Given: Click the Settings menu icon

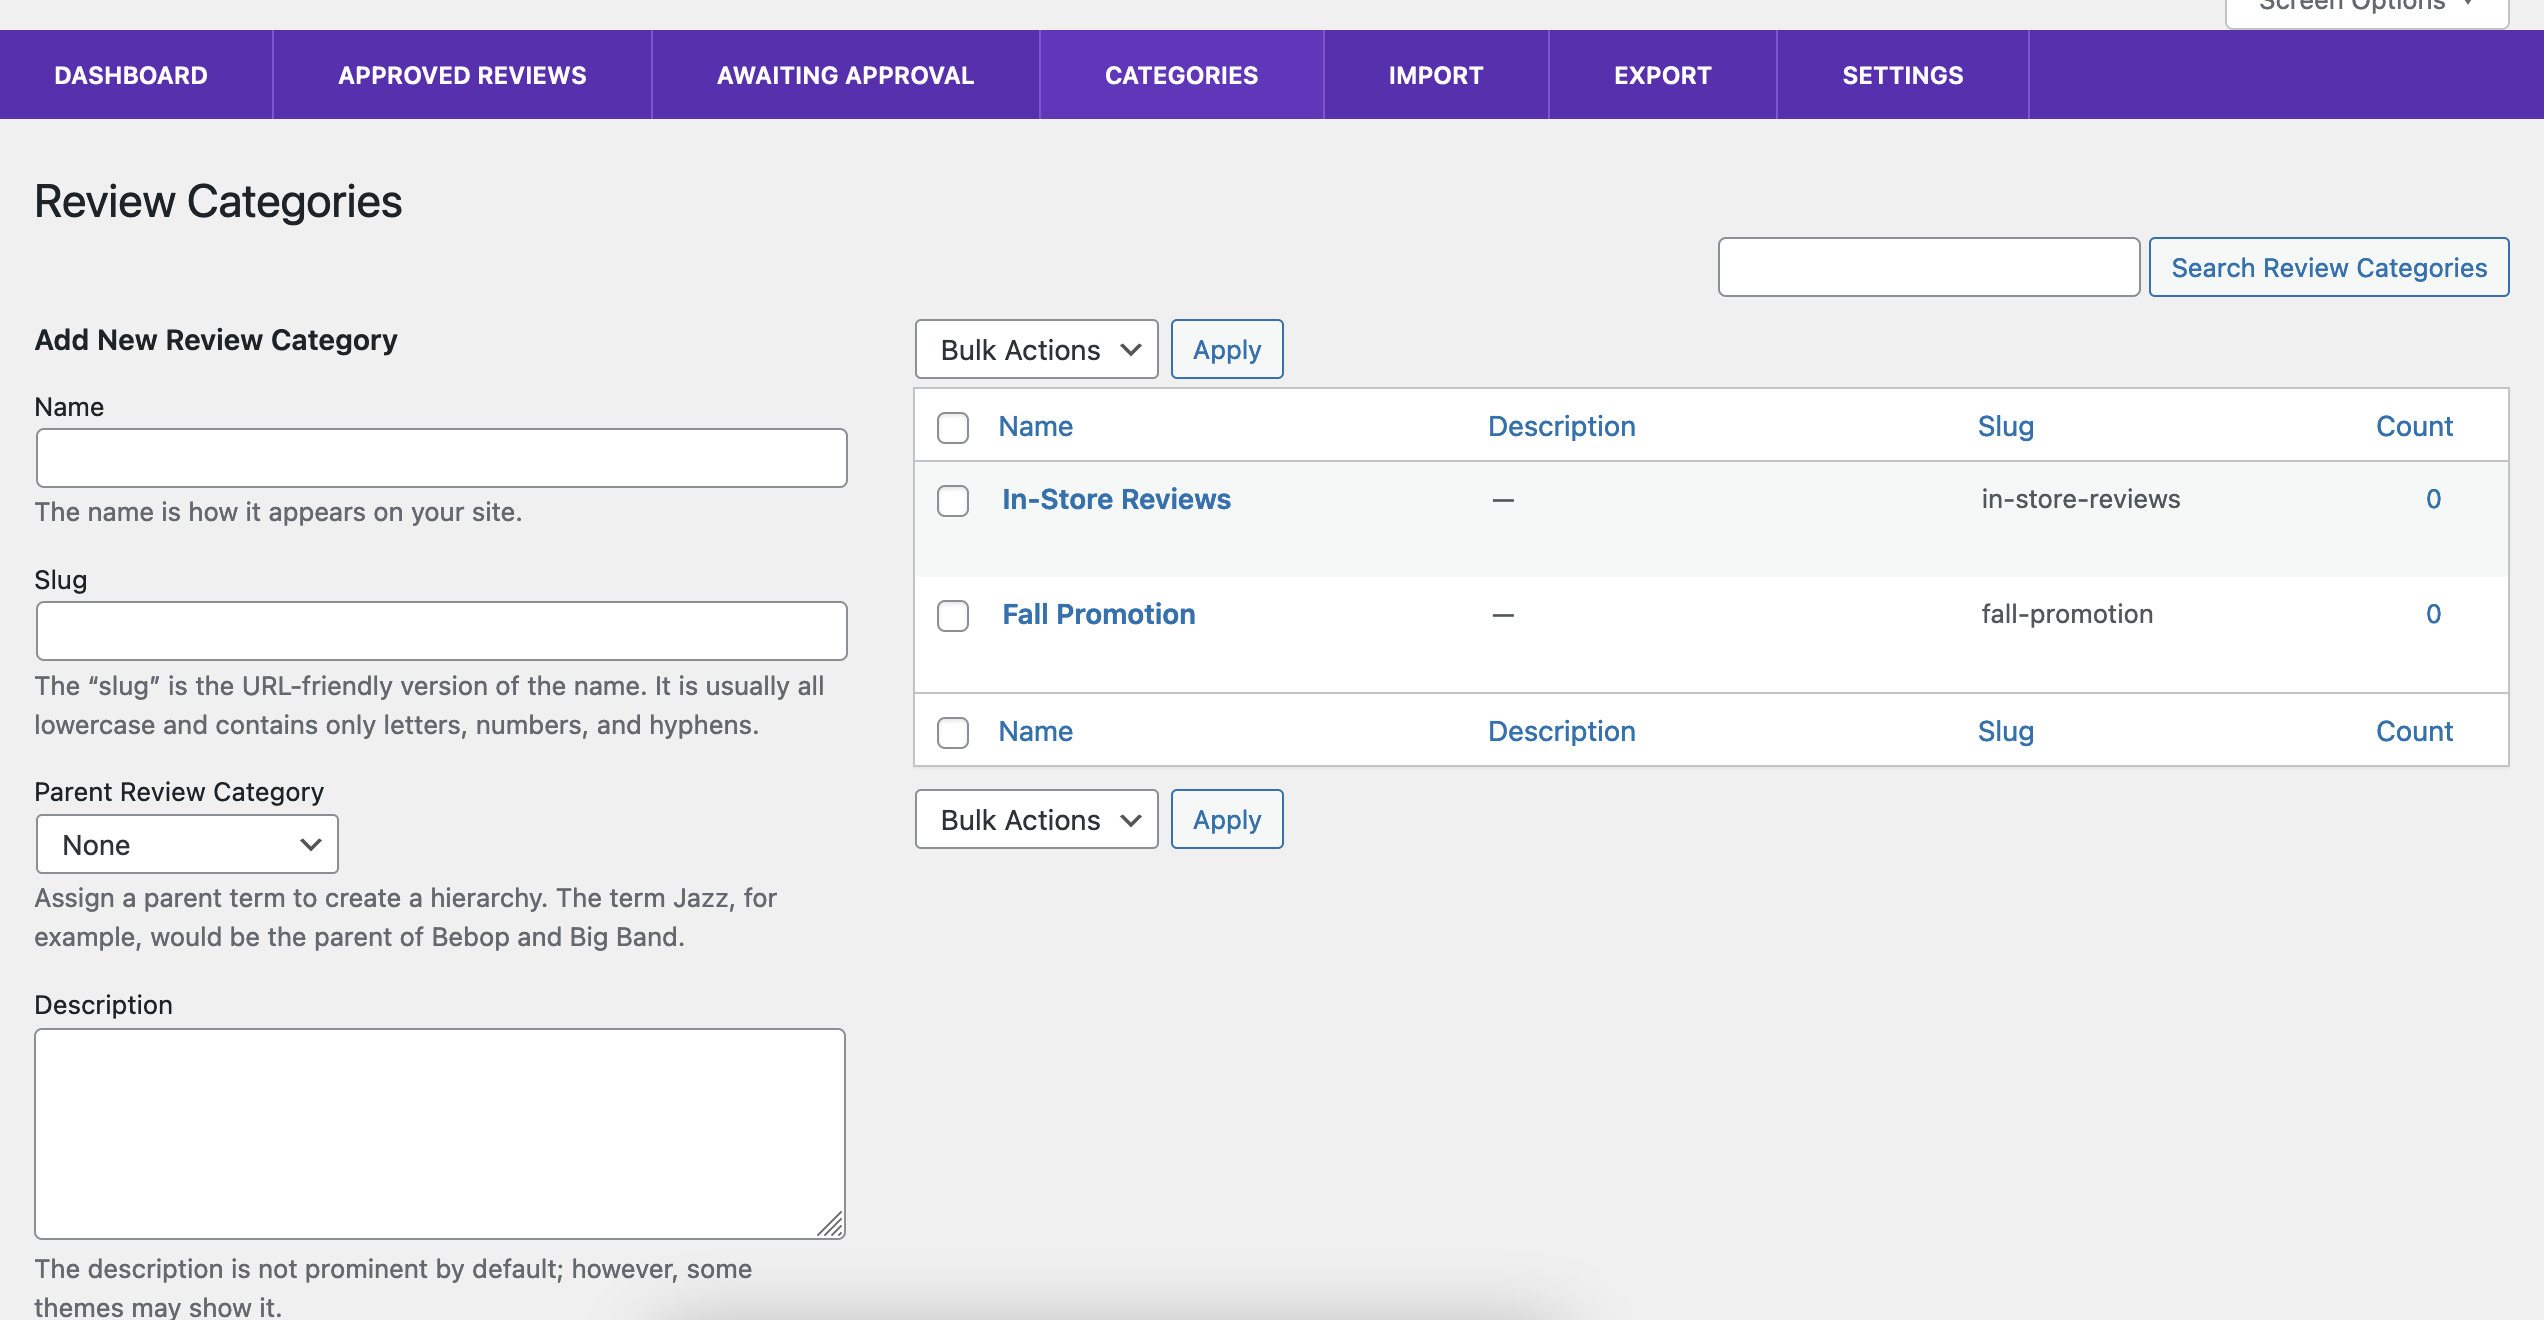Looking at the screenshot, I should [x=1903, y=74].
